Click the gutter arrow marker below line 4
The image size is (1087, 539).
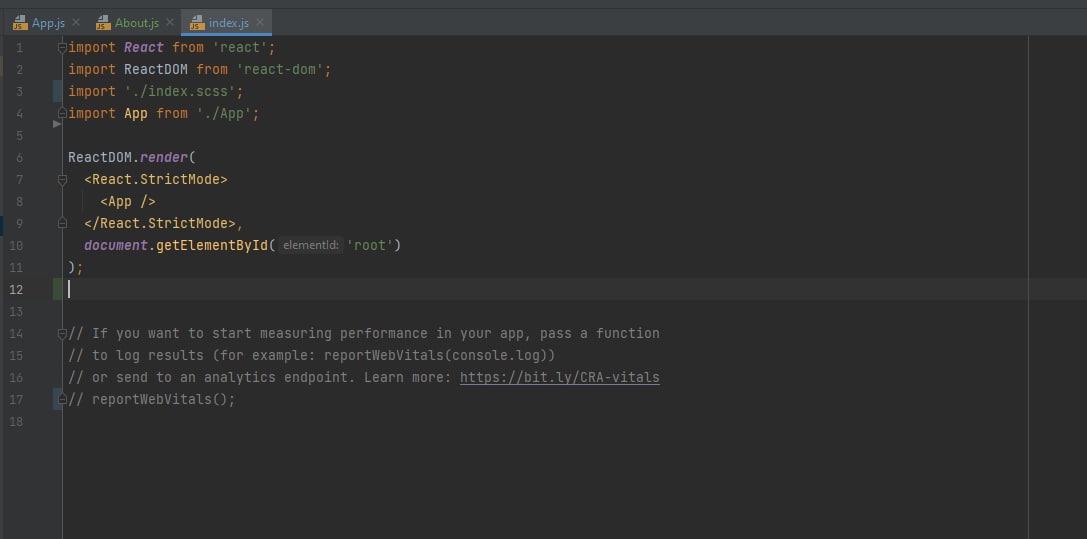(57, 124)
